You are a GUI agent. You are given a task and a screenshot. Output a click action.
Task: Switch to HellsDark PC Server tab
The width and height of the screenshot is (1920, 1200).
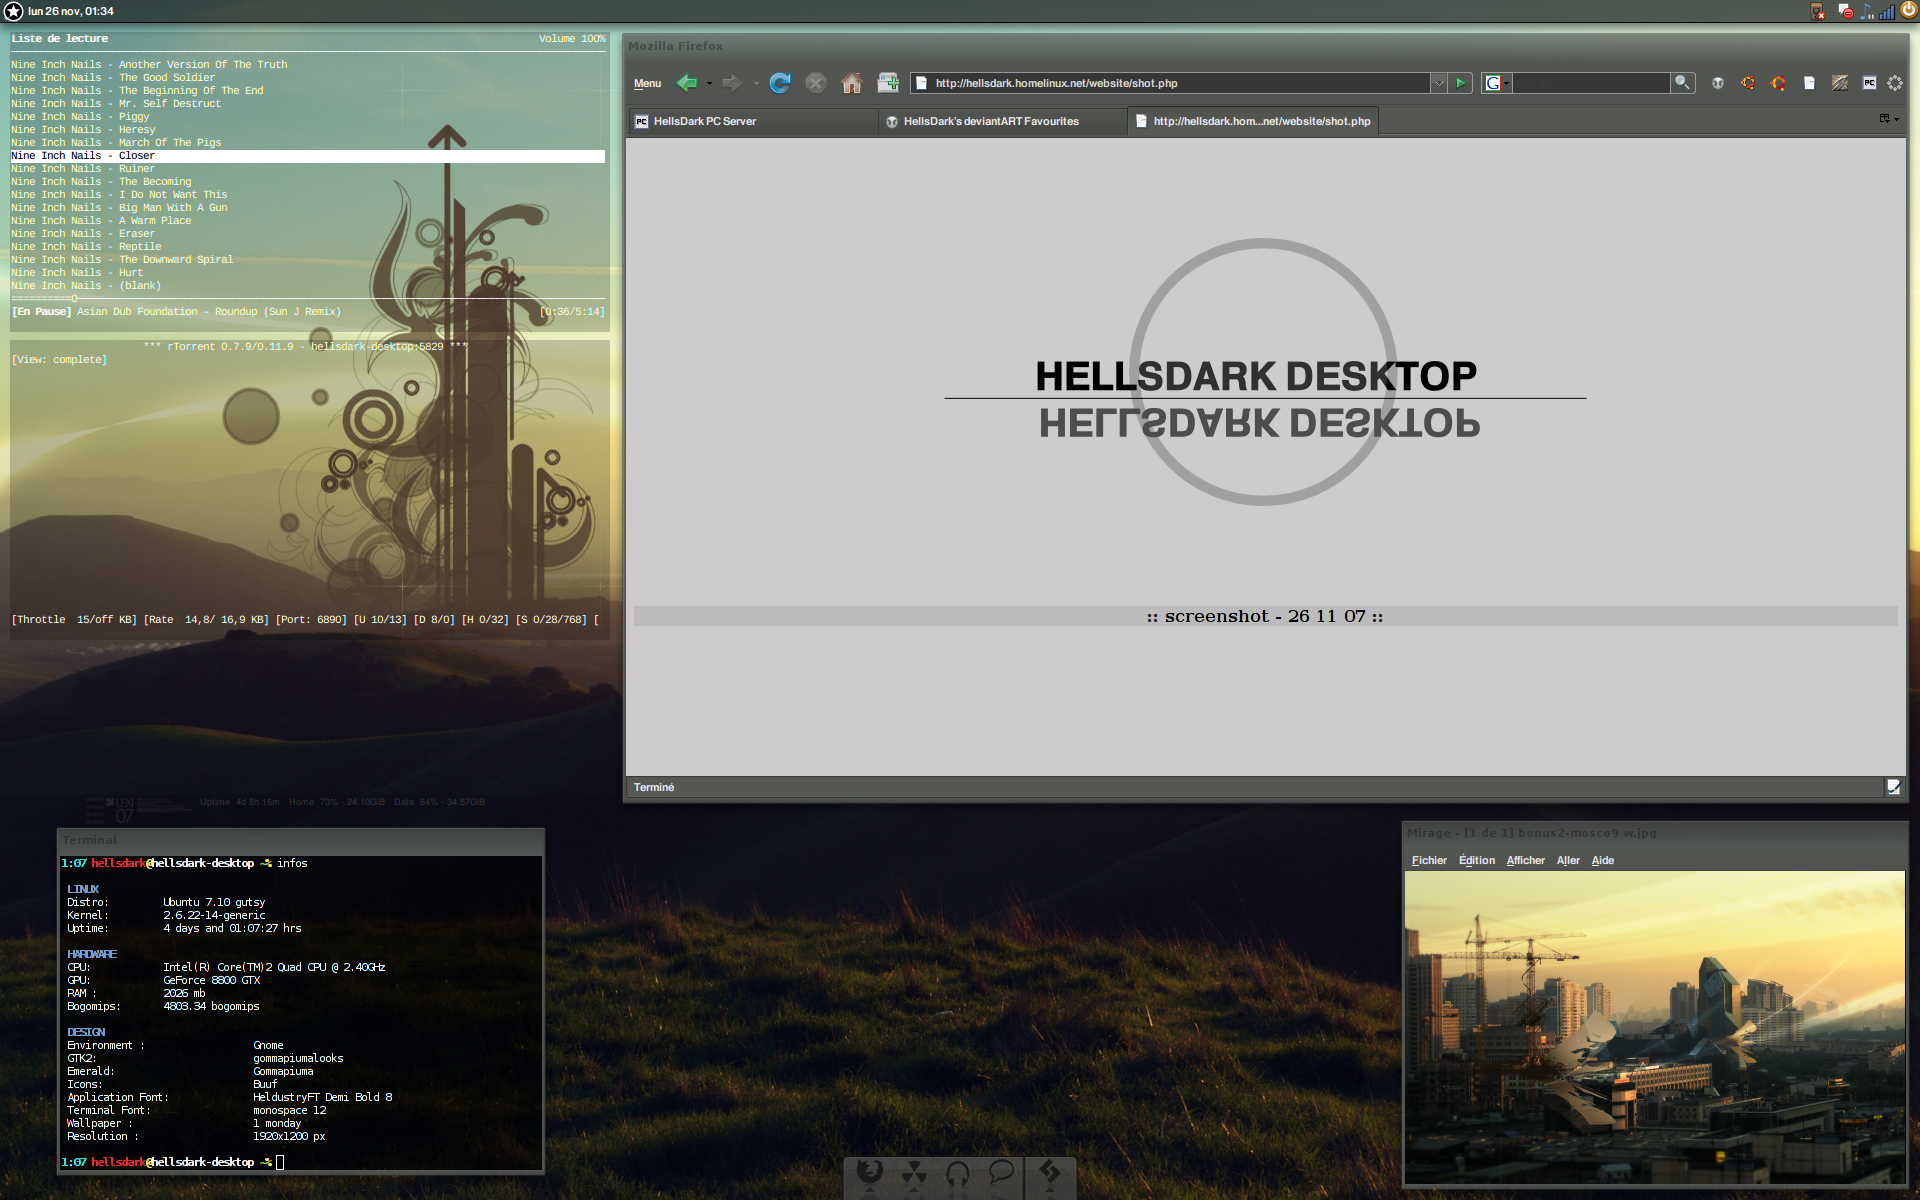752,121
